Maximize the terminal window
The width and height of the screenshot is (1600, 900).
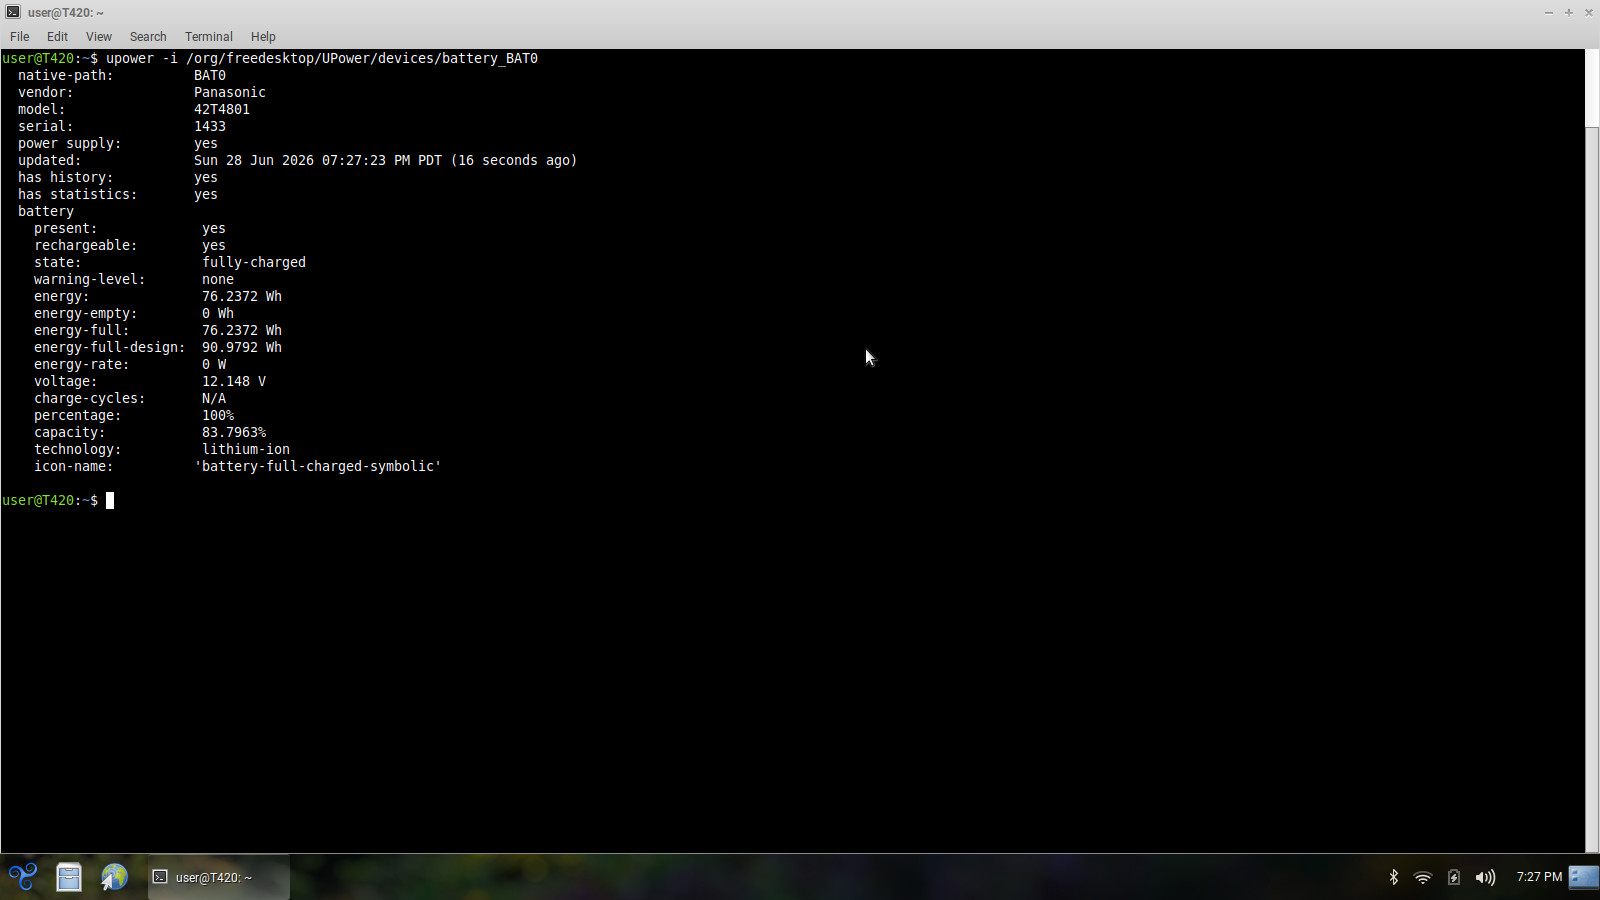click(x=1568, y=12)
